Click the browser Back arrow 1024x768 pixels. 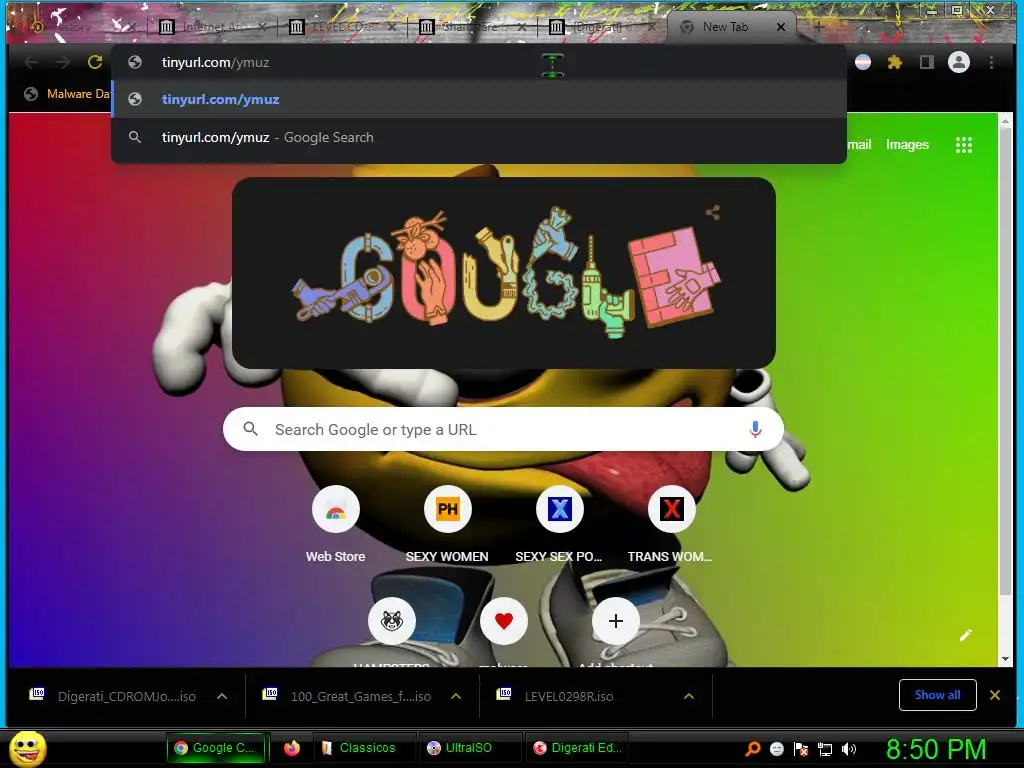[31, 62]
